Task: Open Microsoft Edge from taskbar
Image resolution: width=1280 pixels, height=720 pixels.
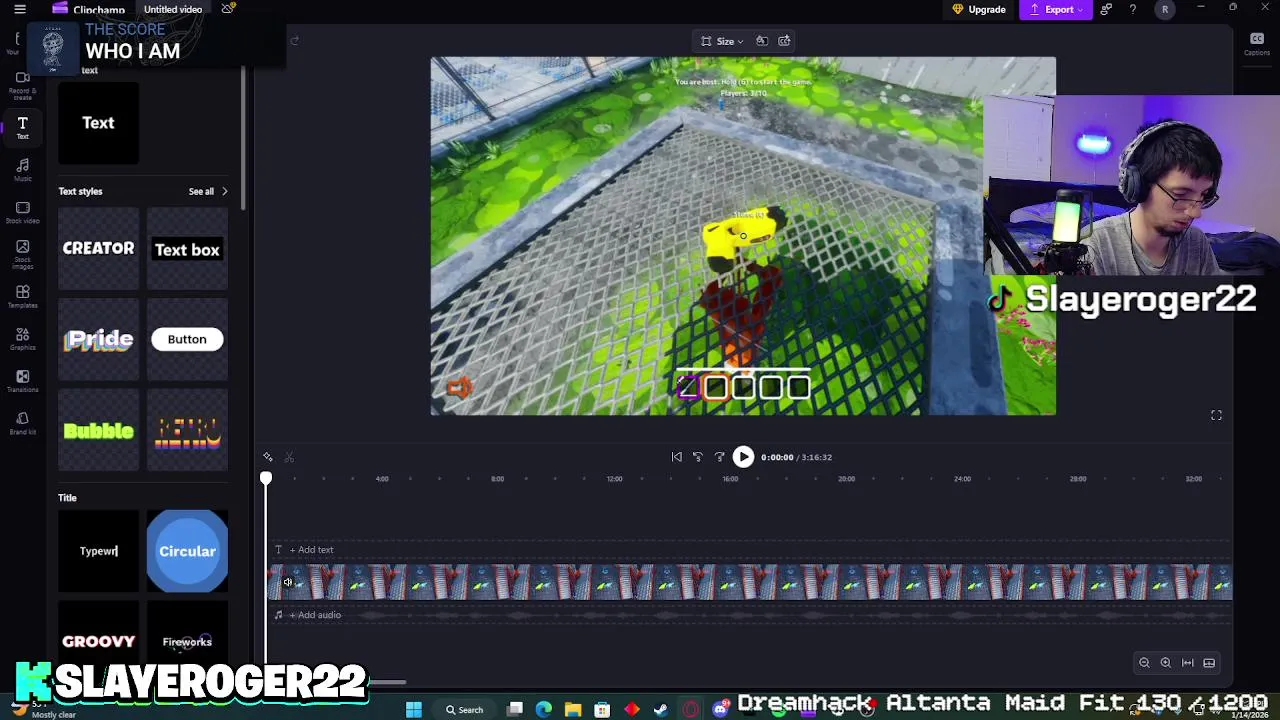Action: point(543,710)
